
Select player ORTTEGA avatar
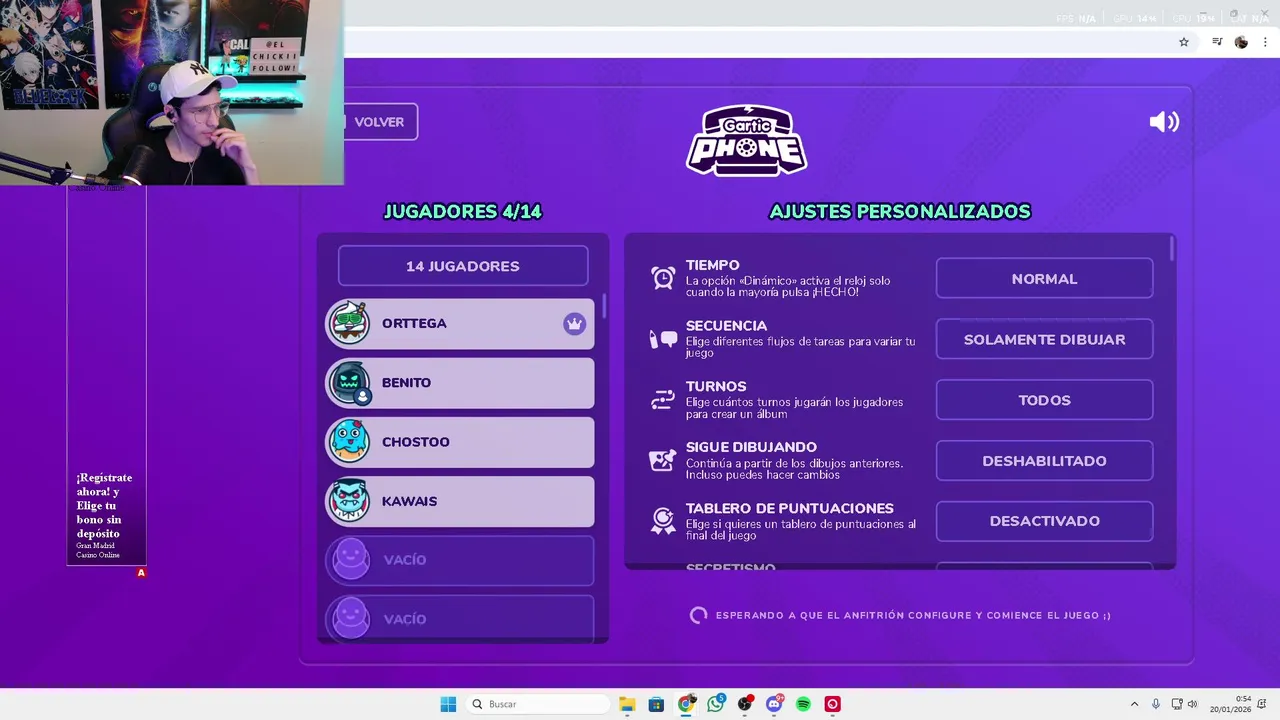349,323
